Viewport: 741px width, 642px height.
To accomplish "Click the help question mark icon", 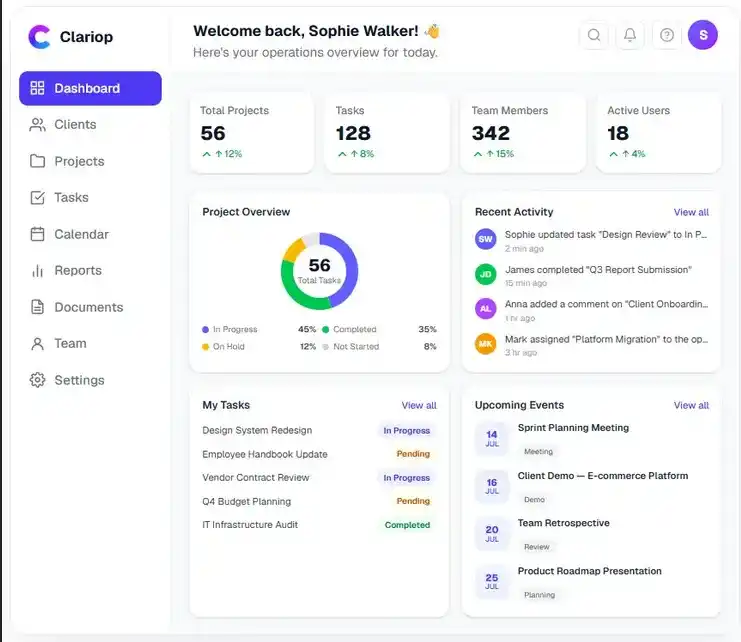I will pyautogui.click(x=667, y=35).
